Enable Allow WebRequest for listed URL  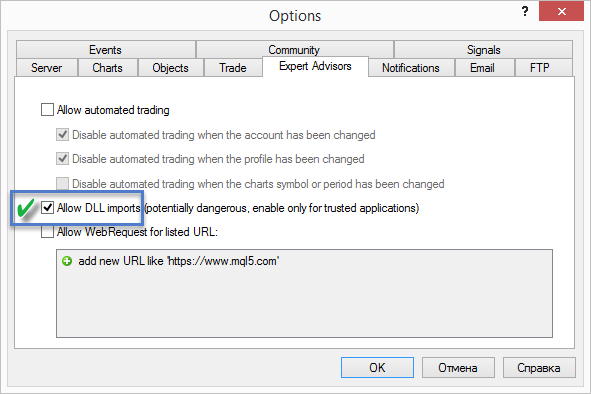47,232
